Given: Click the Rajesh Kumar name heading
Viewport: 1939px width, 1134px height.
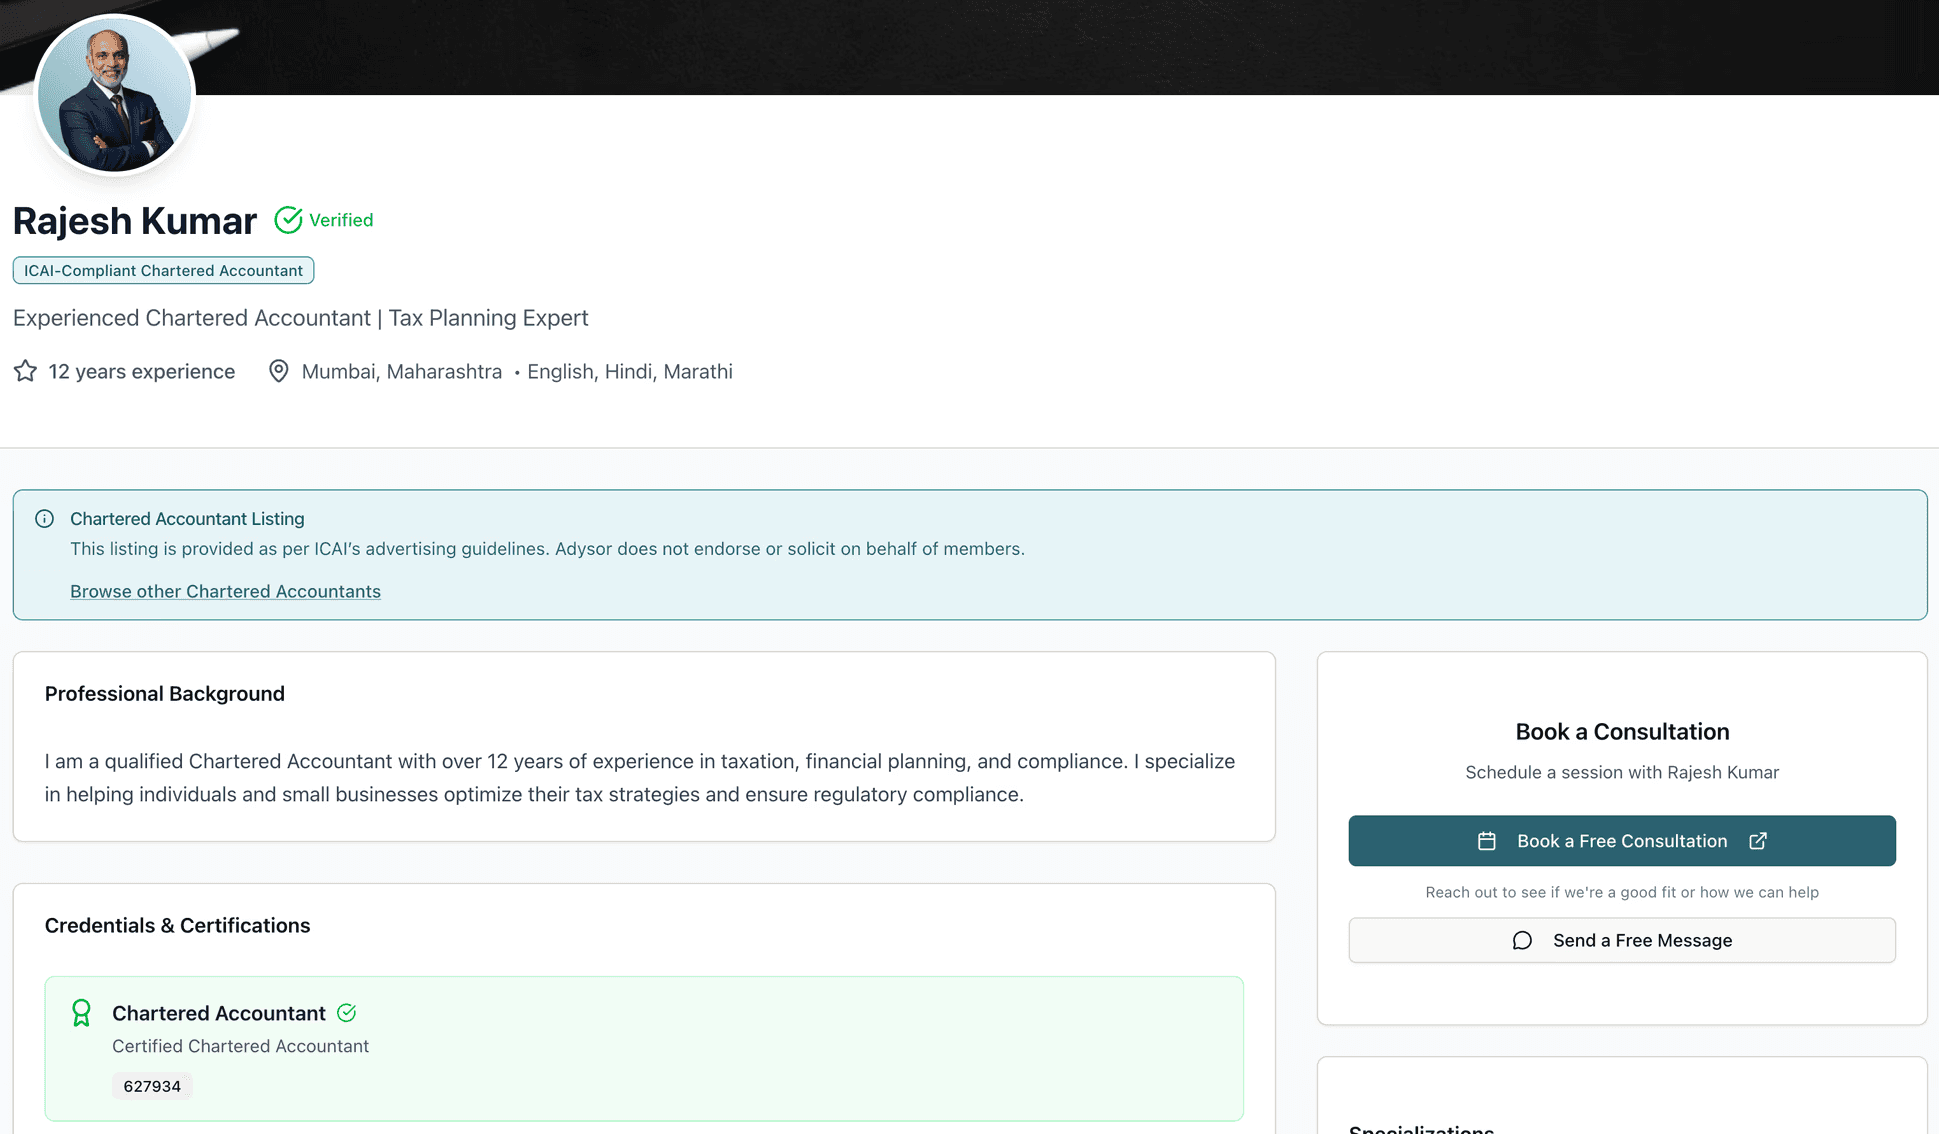Looking at the screenshot, I should click(135, 221).
